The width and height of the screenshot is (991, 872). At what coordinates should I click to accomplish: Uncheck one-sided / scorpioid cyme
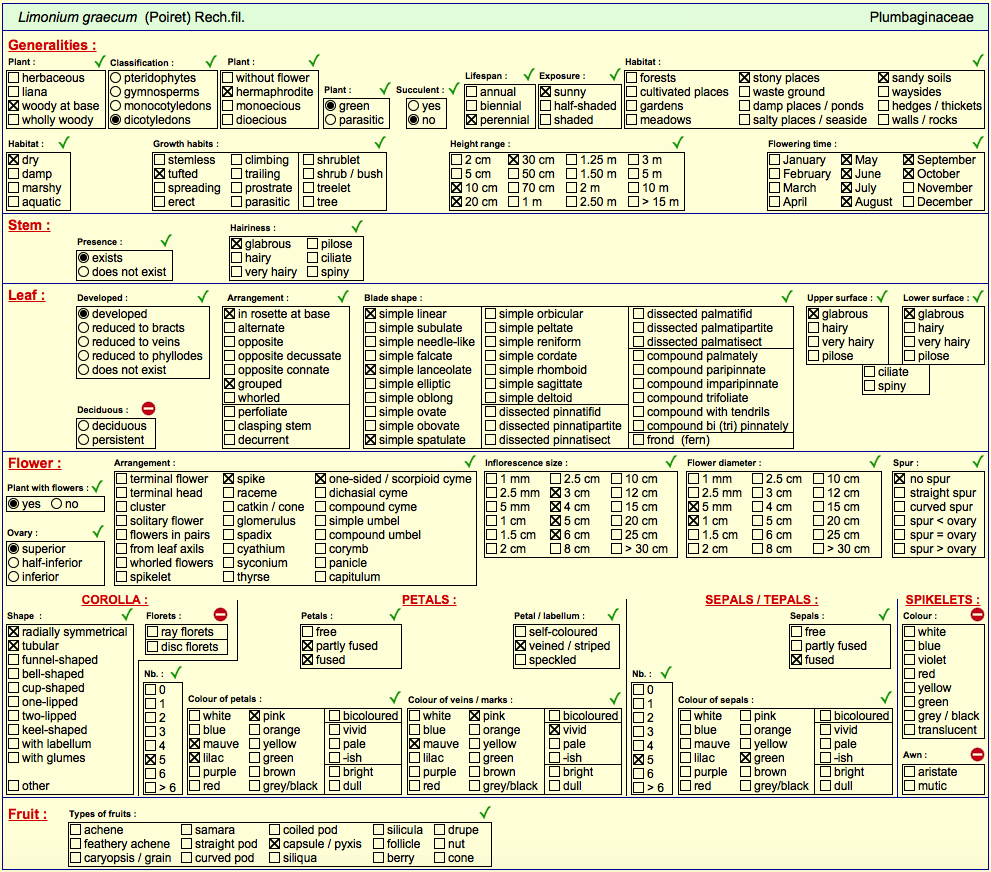click(320, 479)
